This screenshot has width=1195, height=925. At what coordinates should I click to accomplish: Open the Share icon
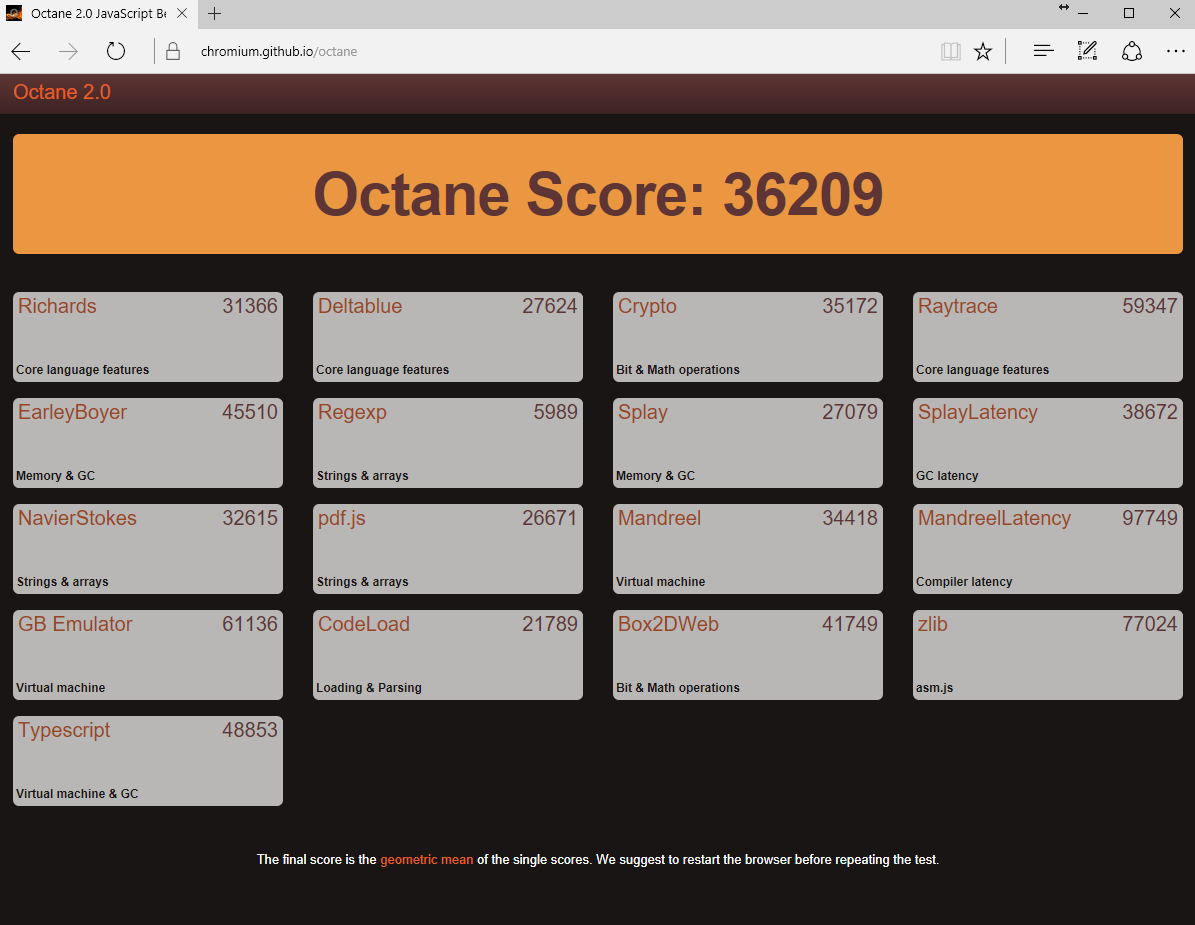pos(1132,51)
